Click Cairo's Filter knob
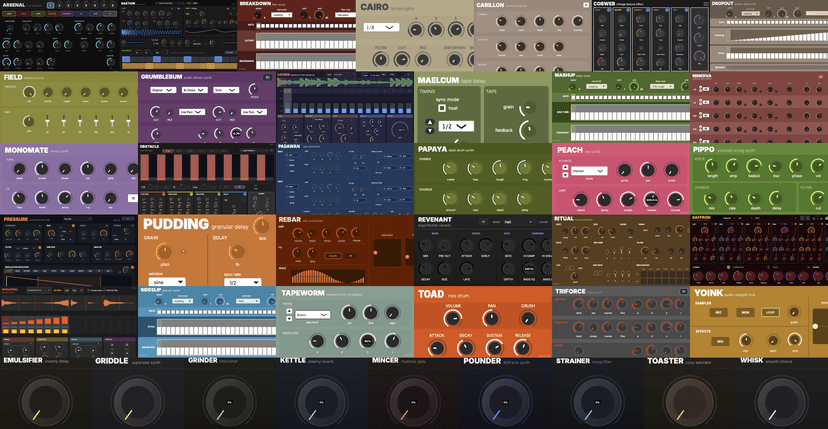Image resolution: width=828 pixels, height=429 pixels. coord(380,59)
